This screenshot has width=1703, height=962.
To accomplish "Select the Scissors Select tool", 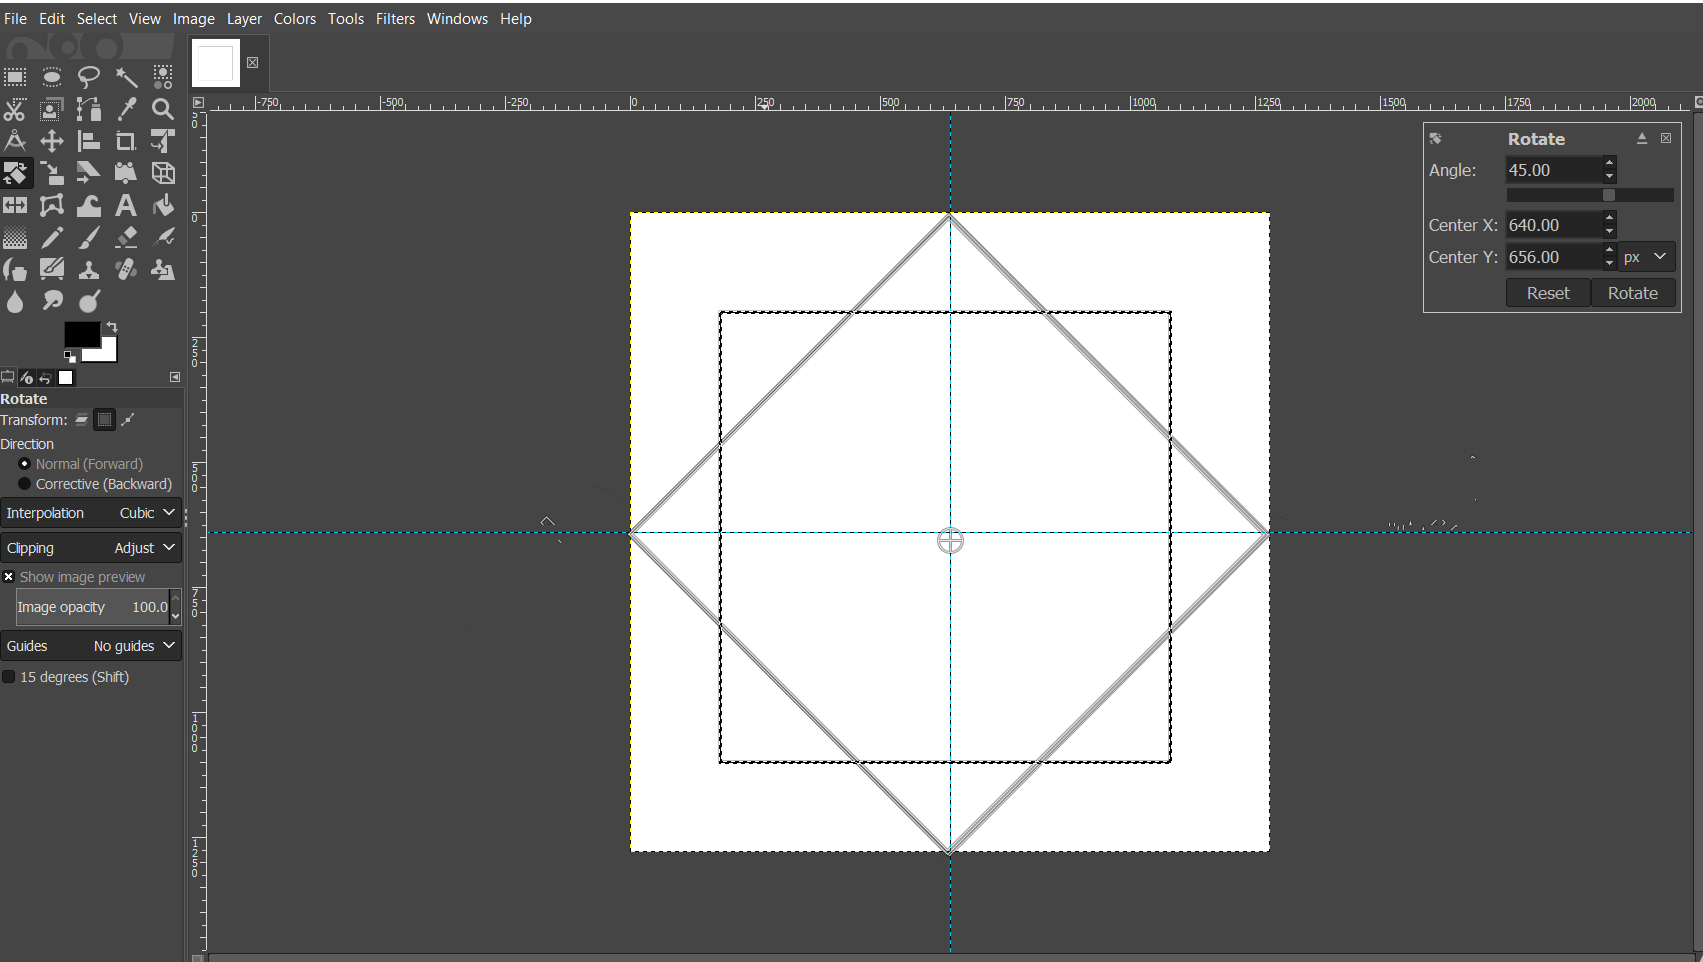I will click(x=15, y=109).
